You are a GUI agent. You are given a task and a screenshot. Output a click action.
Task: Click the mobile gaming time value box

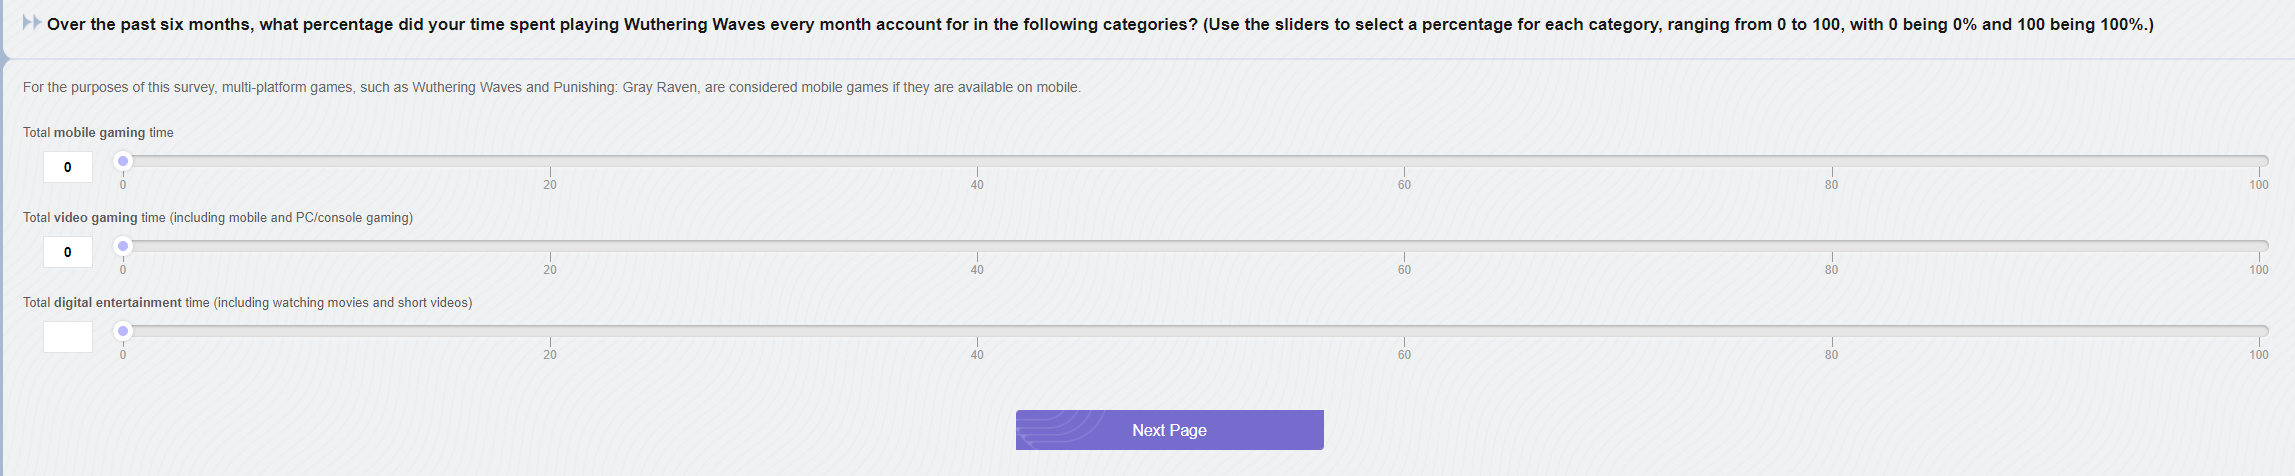pyautogui.click(x=68, y=167)
